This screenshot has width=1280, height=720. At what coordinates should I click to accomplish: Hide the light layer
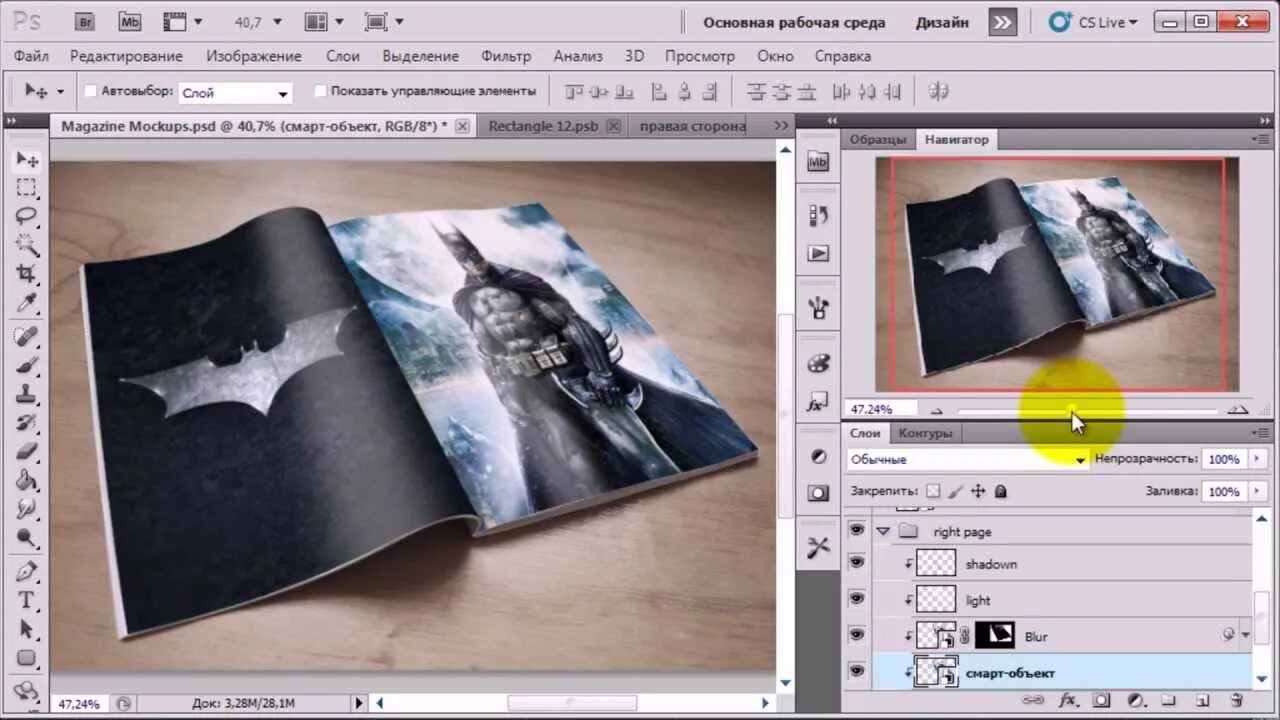point(857,599)
